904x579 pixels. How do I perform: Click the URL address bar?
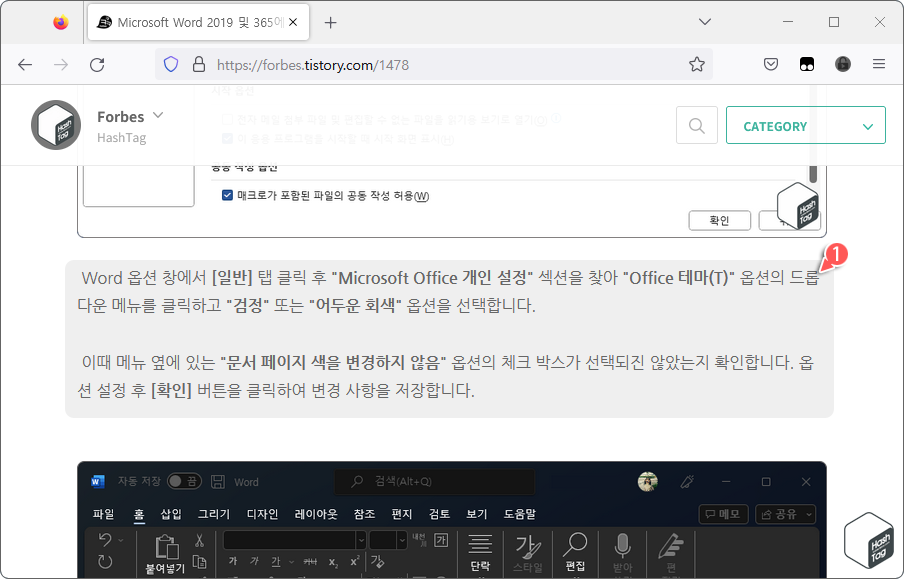434,65
